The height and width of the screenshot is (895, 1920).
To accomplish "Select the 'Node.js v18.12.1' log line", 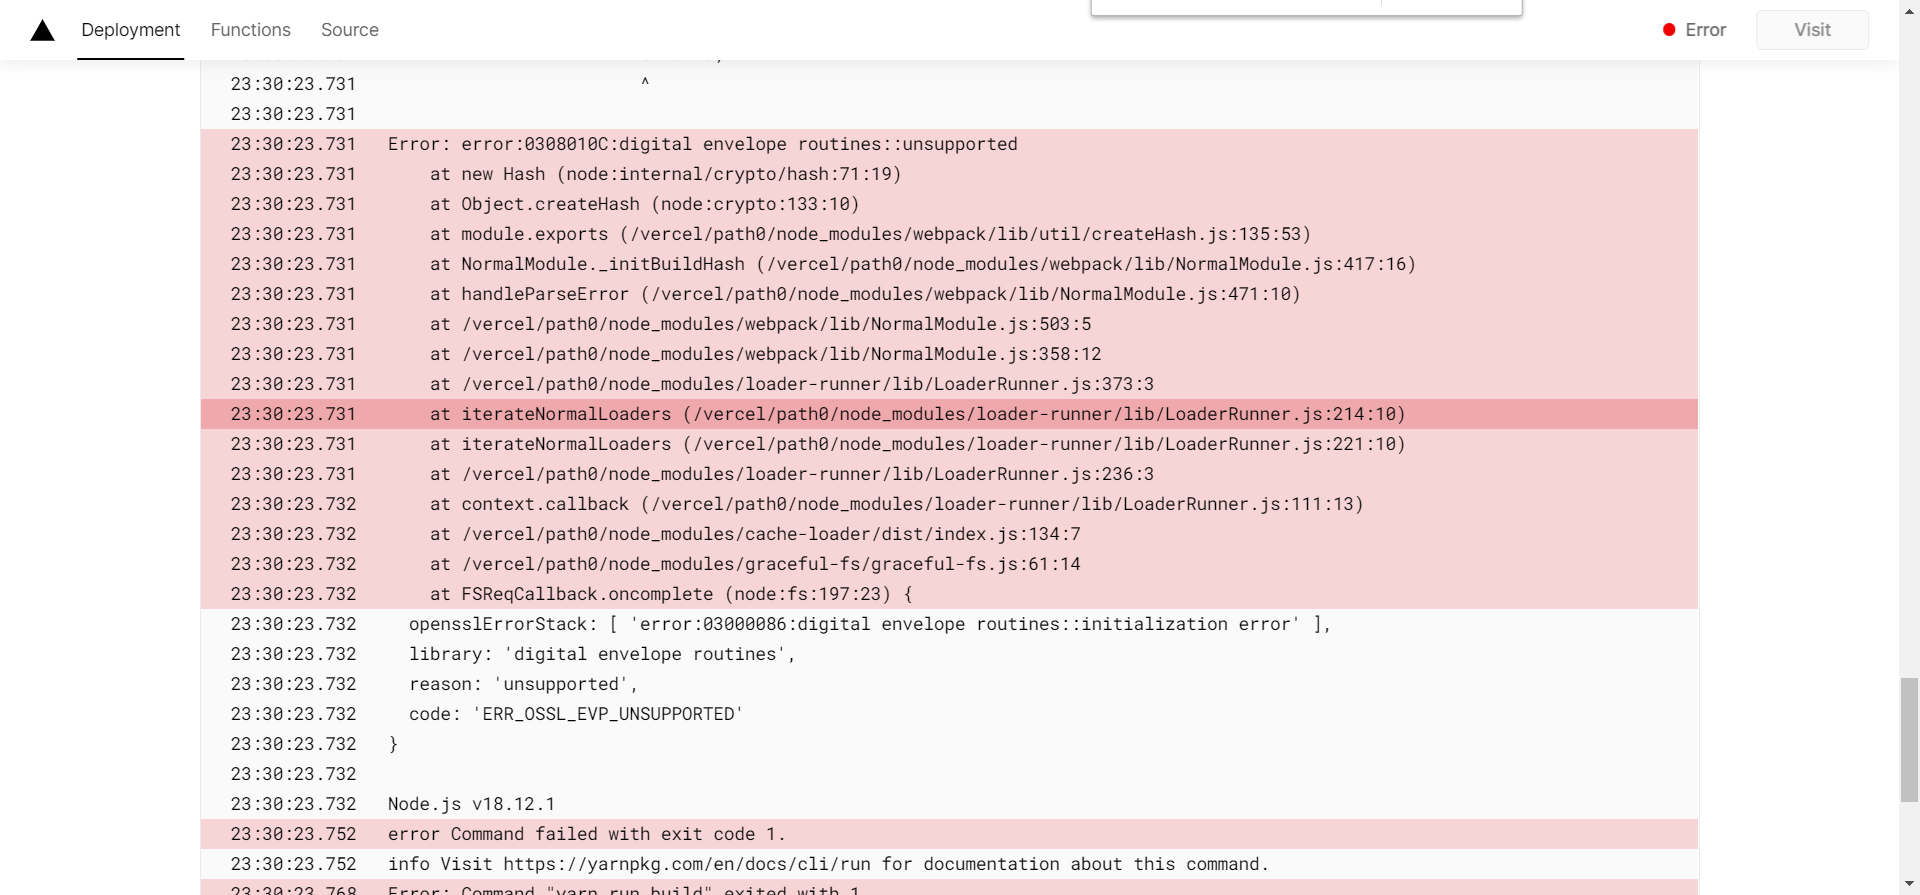I will pyautogui.click(x=949, y=804).
